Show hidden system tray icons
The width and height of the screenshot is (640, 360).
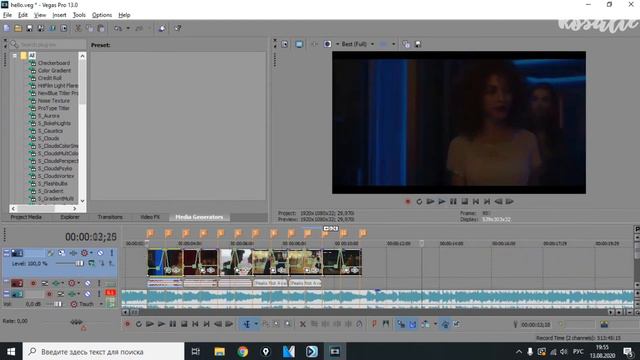[519, 351]
